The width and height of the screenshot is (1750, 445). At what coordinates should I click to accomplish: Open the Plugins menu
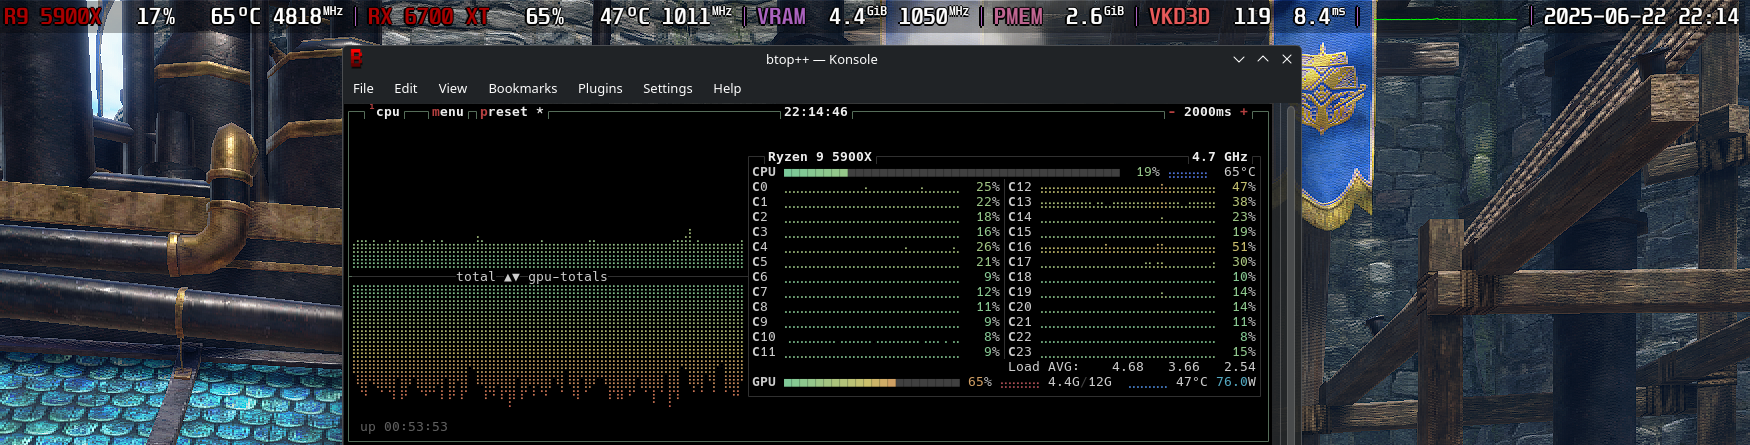coord(600,88)
